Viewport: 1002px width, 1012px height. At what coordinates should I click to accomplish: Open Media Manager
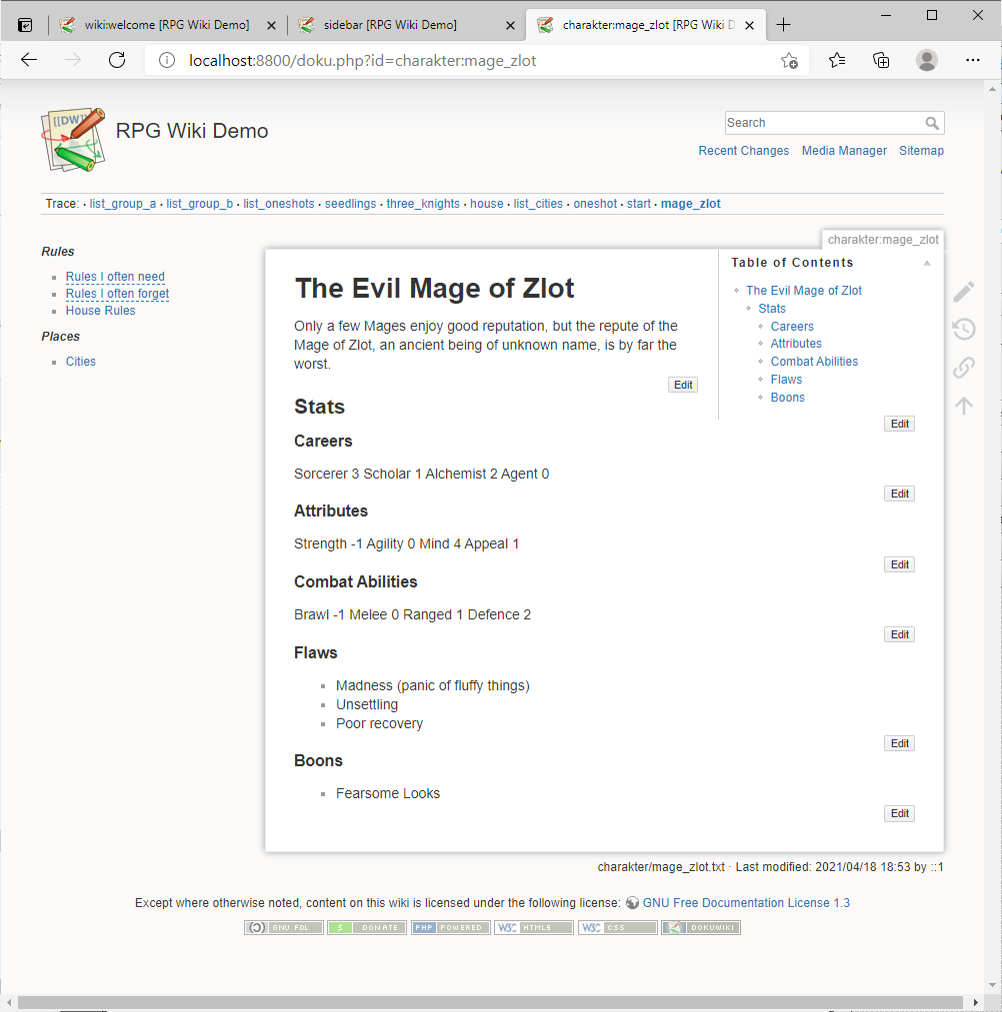[844, 150]
